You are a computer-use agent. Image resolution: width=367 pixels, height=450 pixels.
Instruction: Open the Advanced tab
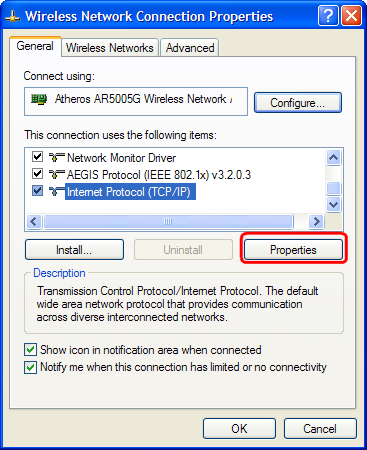click(190, 48)
